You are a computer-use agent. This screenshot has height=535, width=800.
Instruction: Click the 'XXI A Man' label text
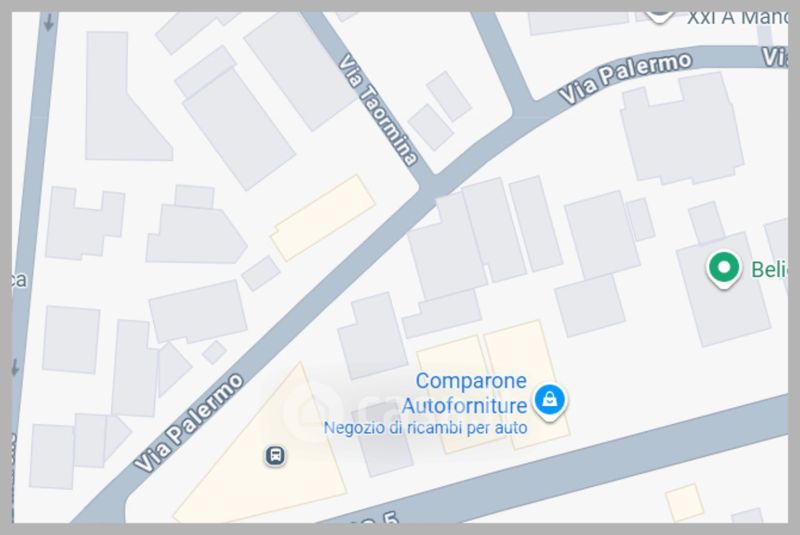pyautogui.click(x=737, y=18)
